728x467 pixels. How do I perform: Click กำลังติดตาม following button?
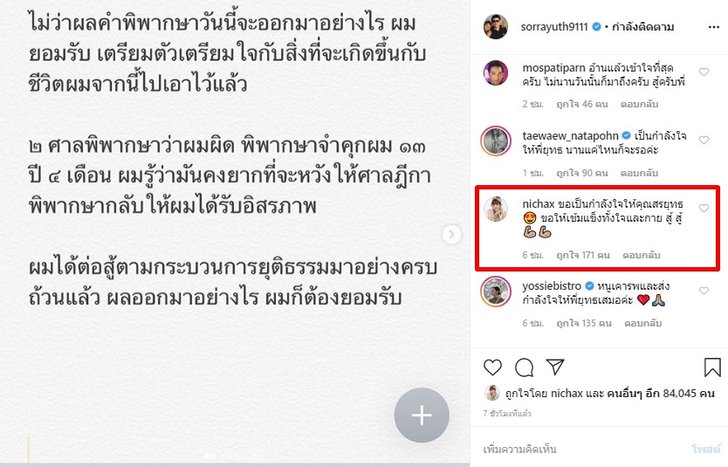643,27
